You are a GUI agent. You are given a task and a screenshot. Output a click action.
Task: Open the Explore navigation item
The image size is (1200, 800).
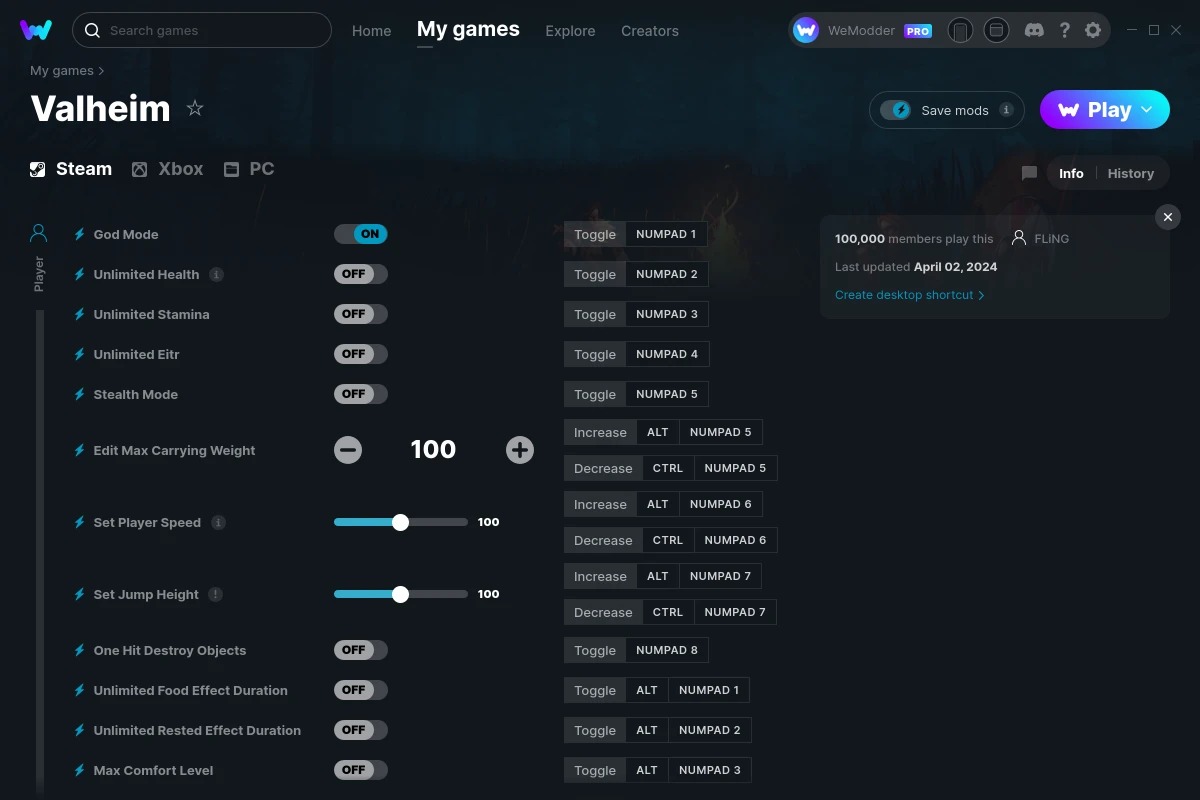click(x=570, y=31)
